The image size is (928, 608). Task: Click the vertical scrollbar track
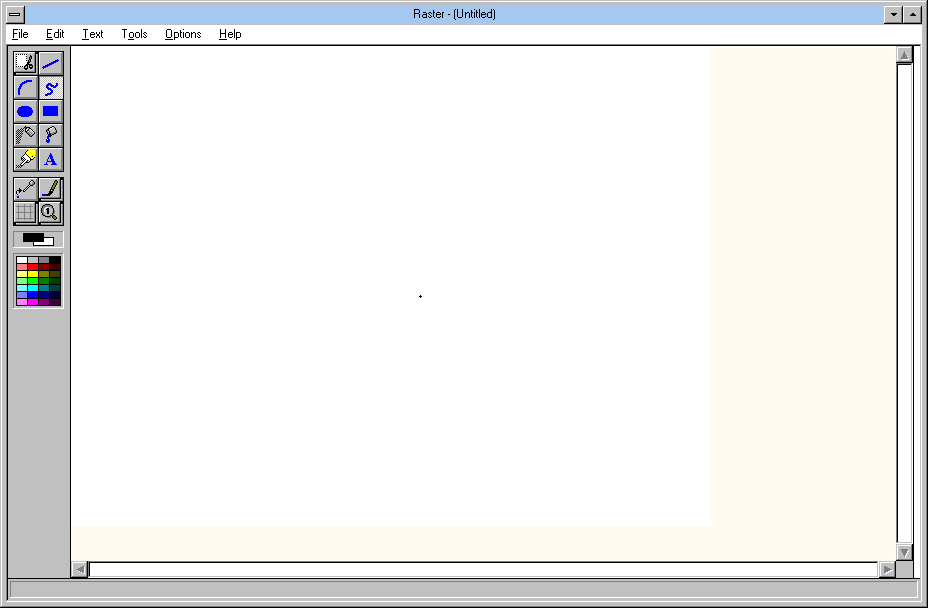click(x=904, y=304)
